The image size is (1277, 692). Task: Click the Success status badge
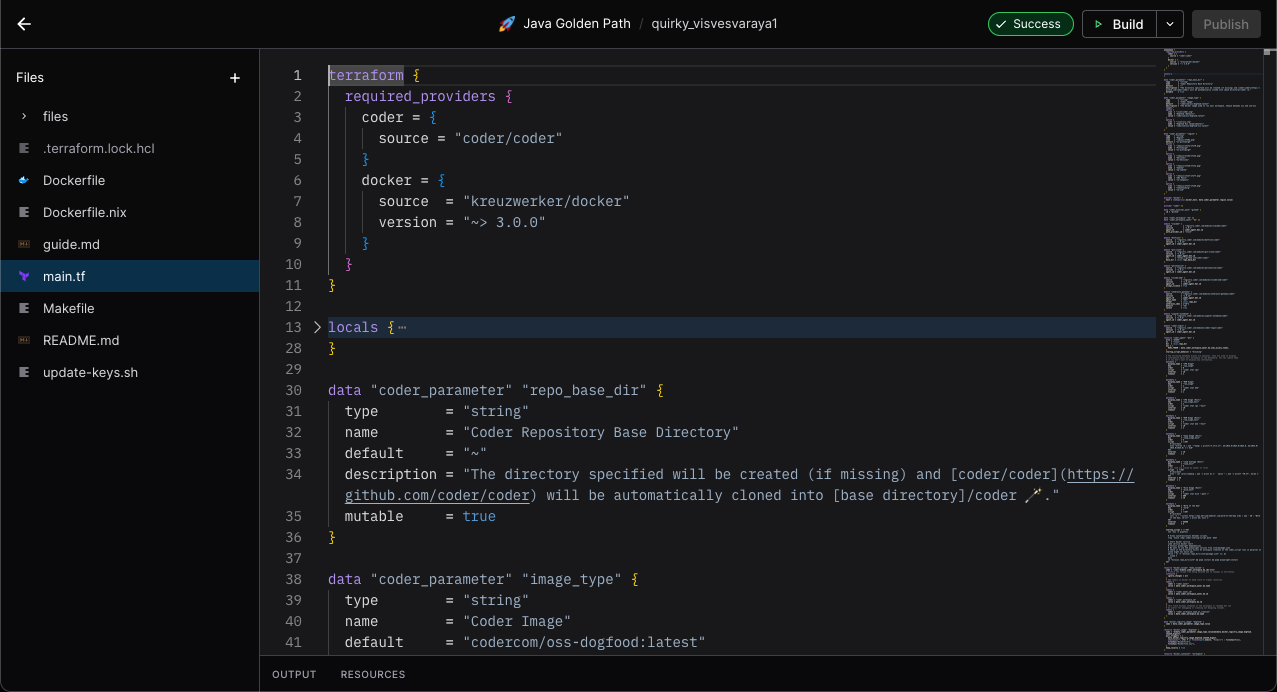[x=1030, y=23]
